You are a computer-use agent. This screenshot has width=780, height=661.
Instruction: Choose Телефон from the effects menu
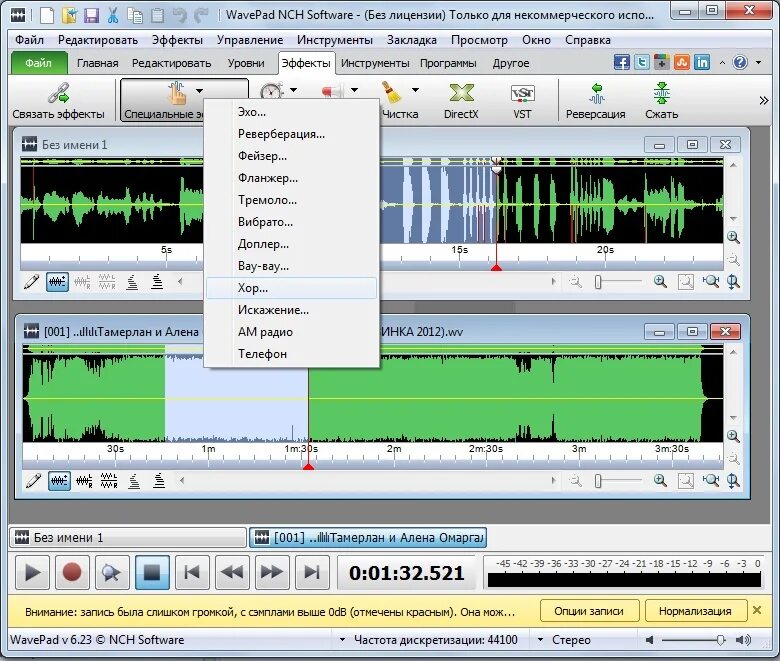point(291,354)
